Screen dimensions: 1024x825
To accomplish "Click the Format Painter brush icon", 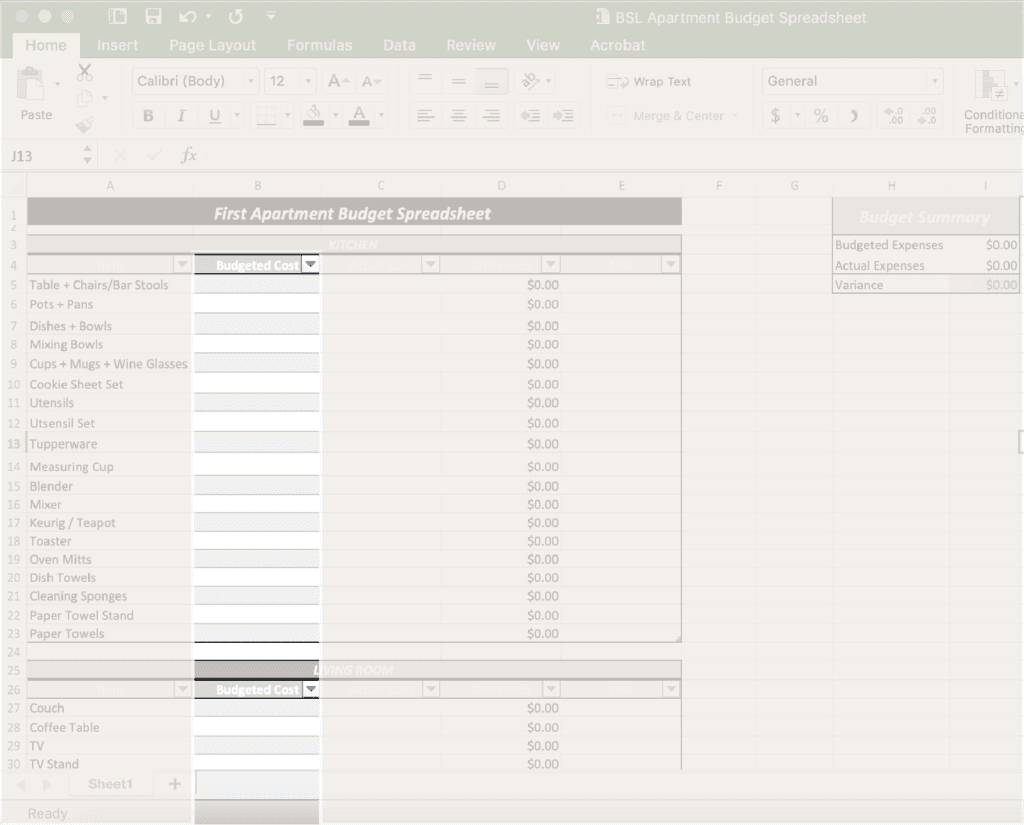I will [x=85, y=124].
